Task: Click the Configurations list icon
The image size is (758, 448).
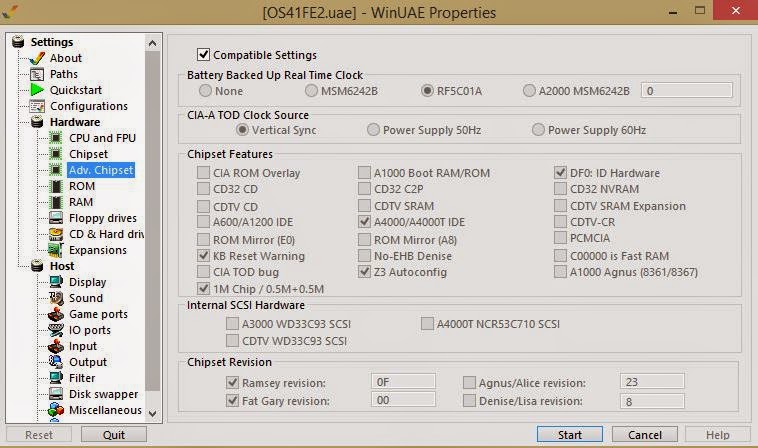Action: tap(37, 106)
